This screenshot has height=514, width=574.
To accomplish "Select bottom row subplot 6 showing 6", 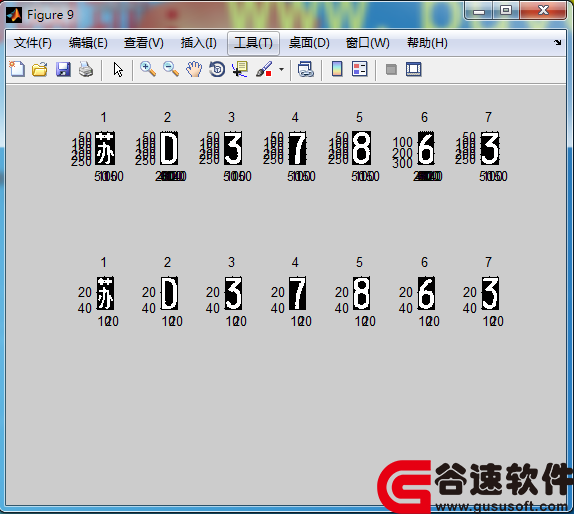I will (426, 293).
